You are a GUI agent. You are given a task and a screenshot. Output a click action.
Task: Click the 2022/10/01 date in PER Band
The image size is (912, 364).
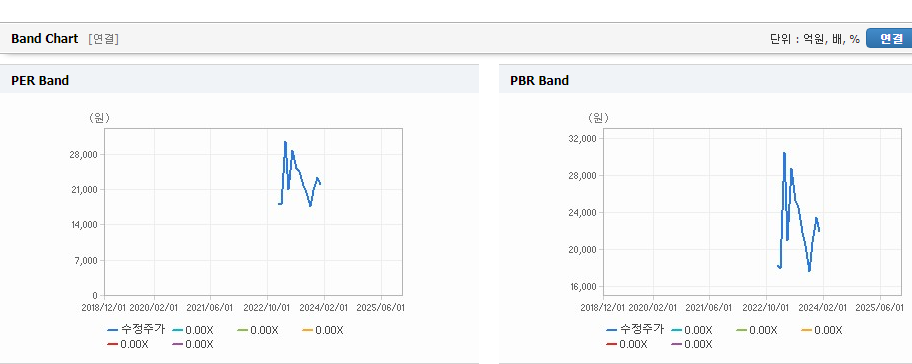268,307
